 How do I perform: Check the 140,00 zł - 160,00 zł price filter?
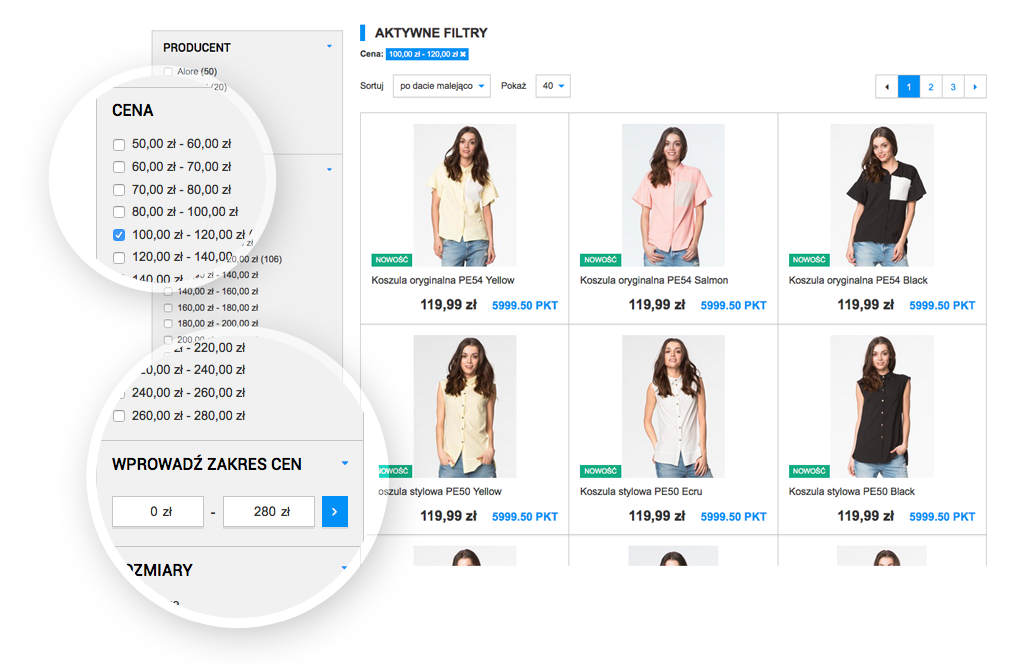pyautogui.click(x=168, y=291)
